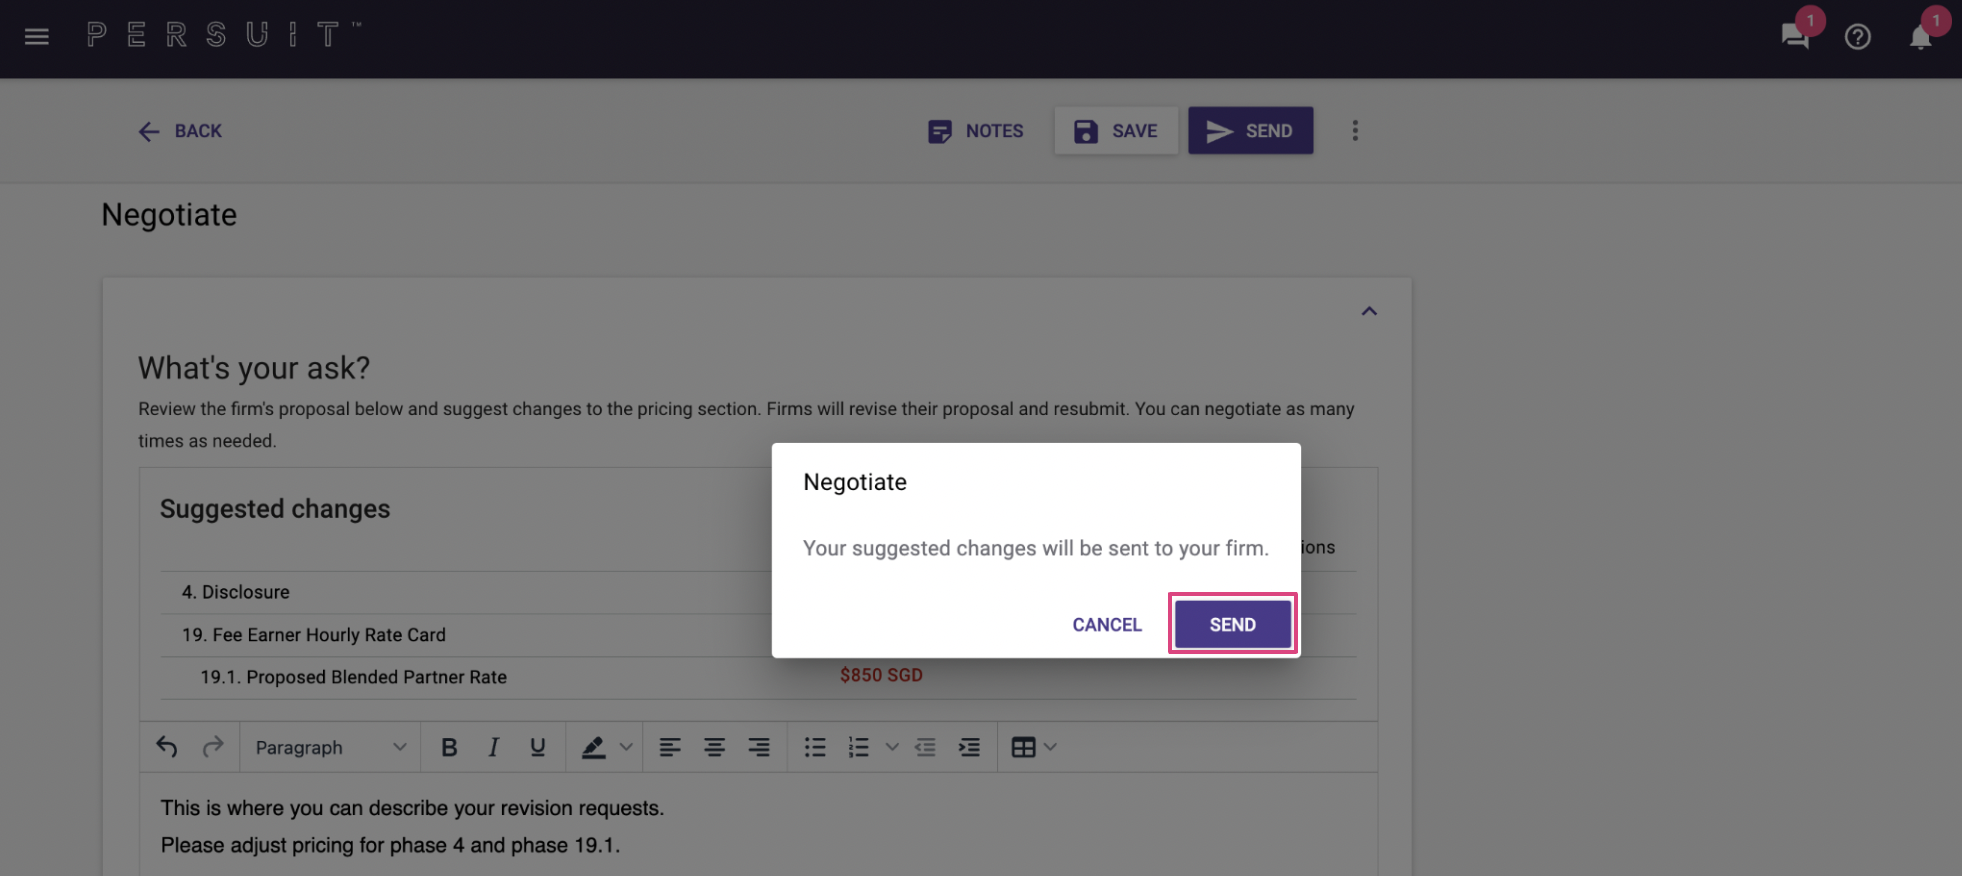Toggle italic formatting

493,747
